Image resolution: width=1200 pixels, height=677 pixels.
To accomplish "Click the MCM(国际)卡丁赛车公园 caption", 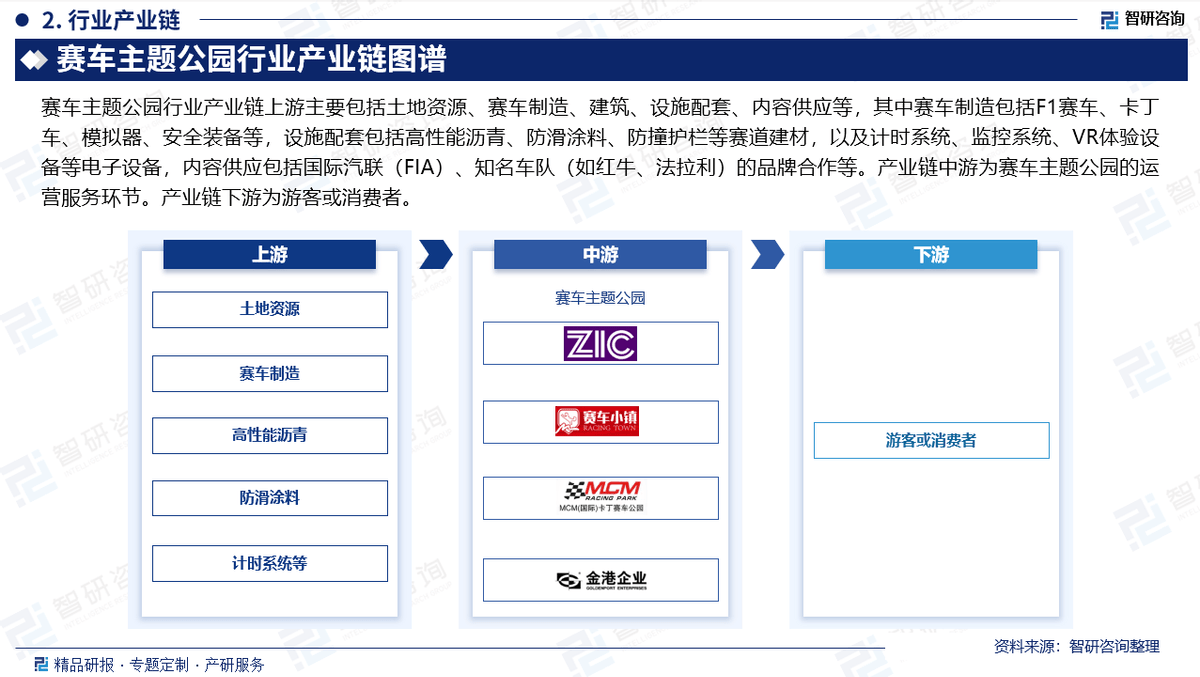I will 601,508.
